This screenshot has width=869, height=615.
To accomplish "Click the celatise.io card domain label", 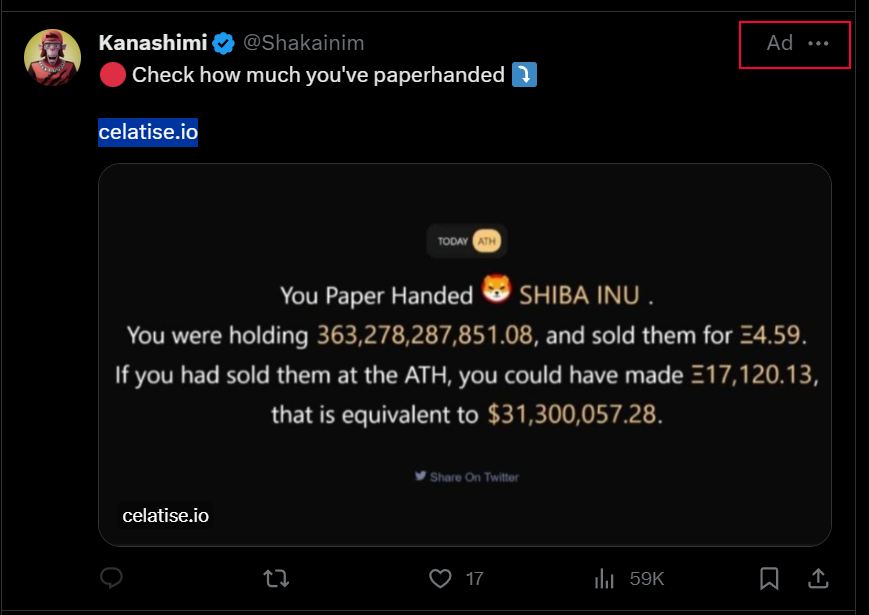I will pyautogui.click(x=165, y=515).
